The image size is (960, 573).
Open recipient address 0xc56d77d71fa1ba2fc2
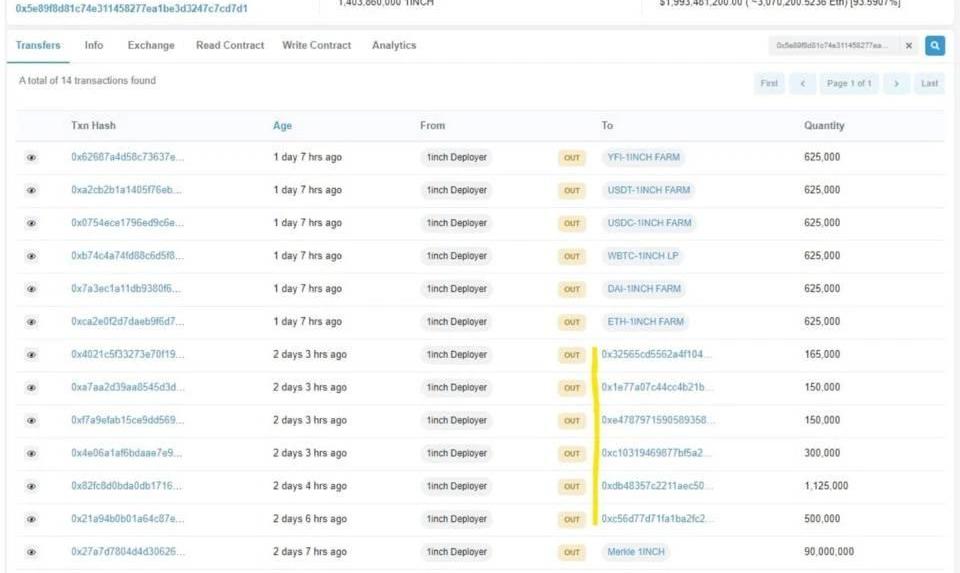coord(657,519)
